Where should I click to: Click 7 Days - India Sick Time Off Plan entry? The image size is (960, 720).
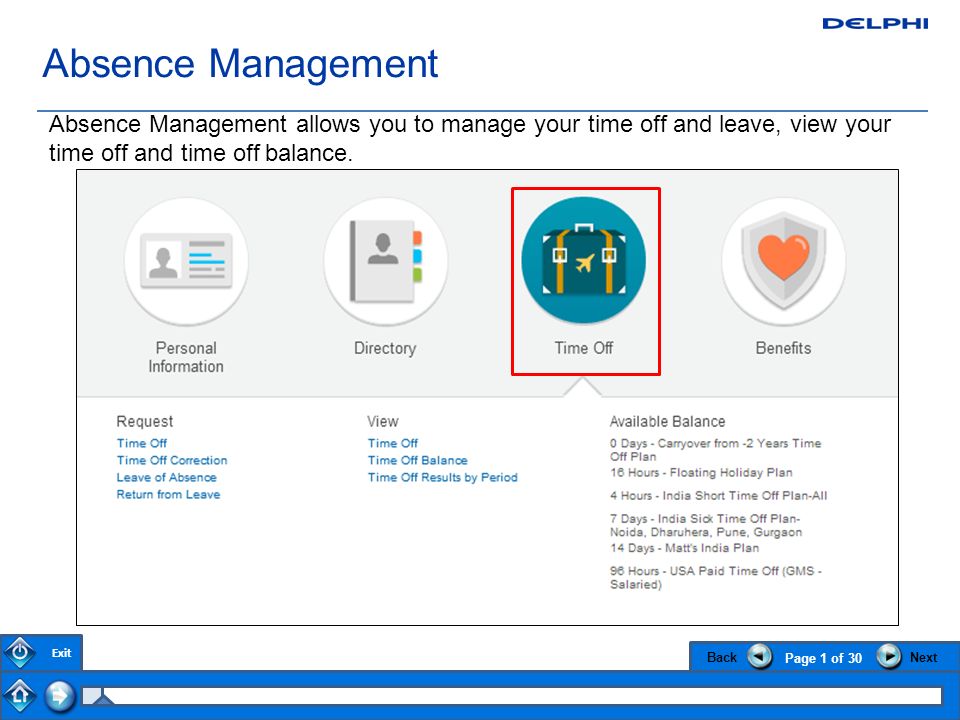click(705, 525)
